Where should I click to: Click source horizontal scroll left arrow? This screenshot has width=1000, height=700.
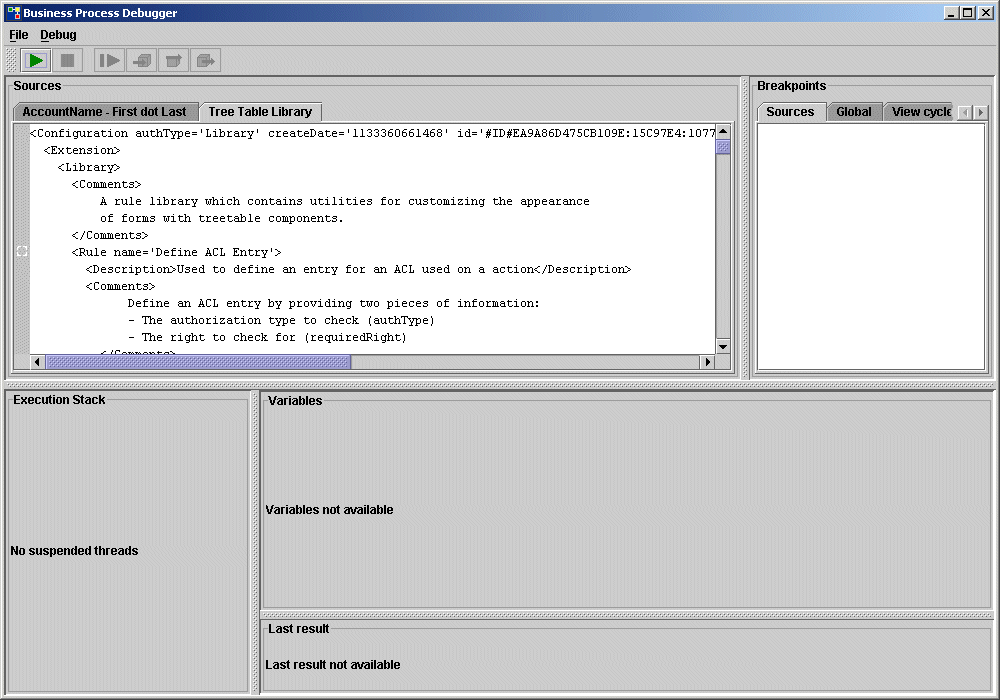[x=37, y=362]
